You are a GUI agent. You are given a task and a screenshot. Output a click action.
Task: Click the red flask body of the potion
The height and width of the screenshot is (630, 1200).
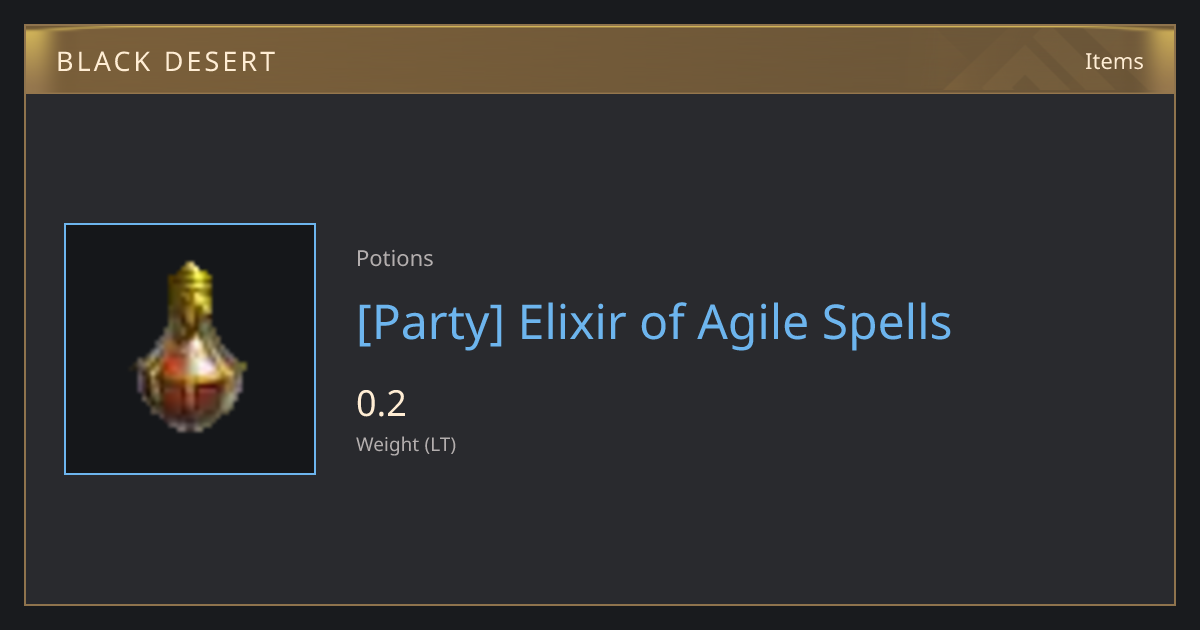pos(190,385)
